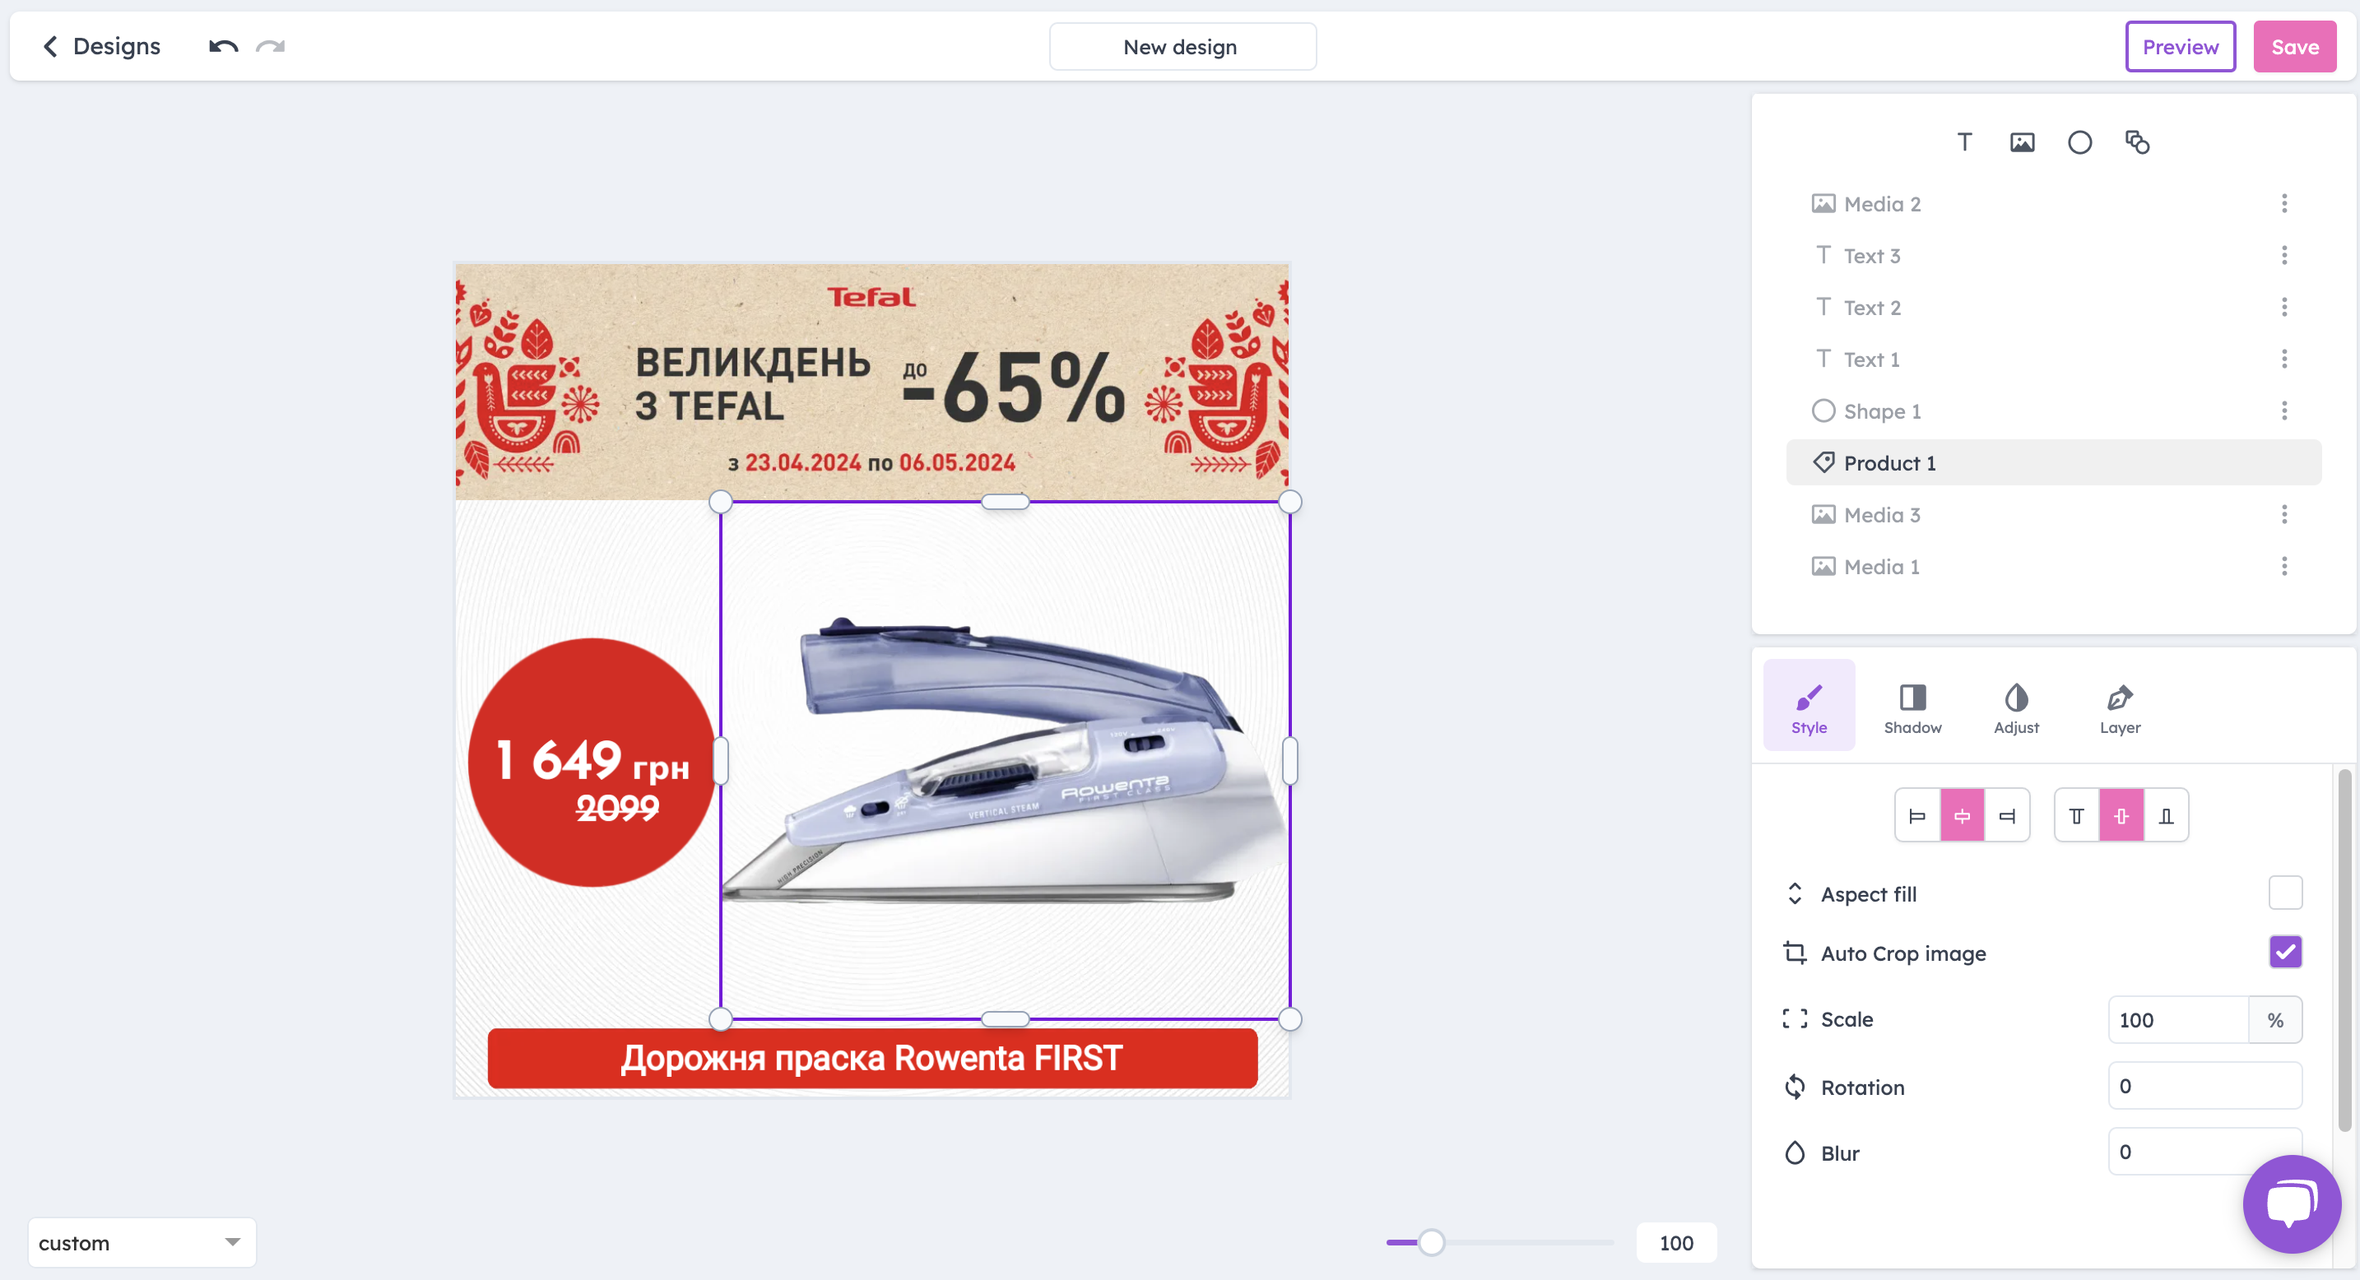Click the New design title field
Screen dimensions: 2360x1280
tap(1182, 47)
